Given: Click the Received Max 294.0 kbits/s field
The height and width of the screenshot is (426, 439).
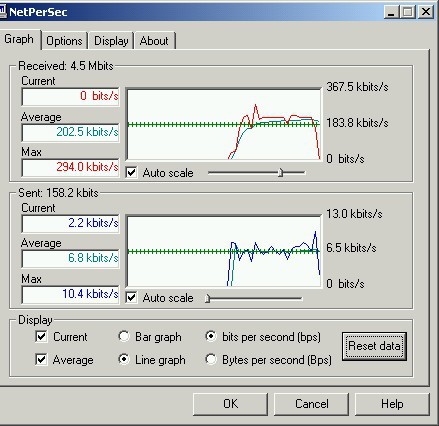Looking at the screenshot, I should [x=70, y=167].
